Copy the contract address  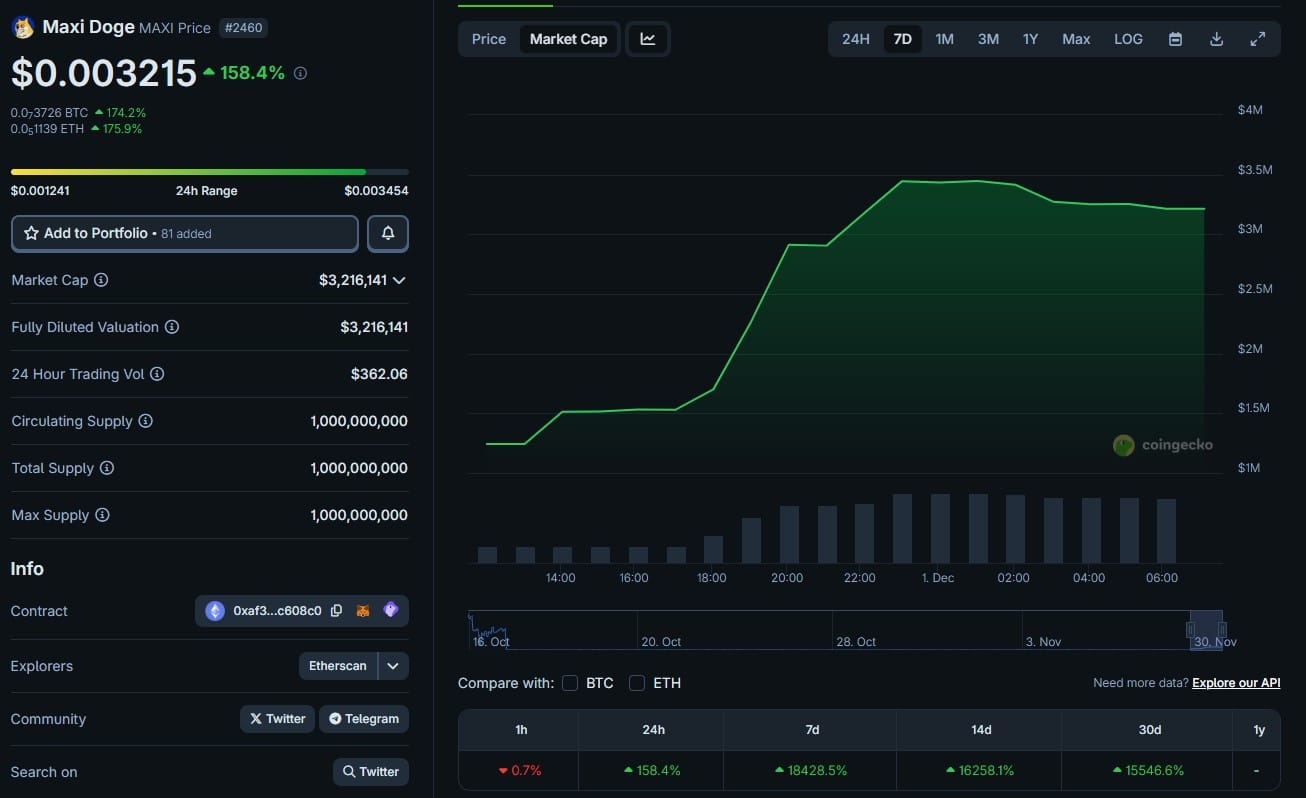(336, 610)
